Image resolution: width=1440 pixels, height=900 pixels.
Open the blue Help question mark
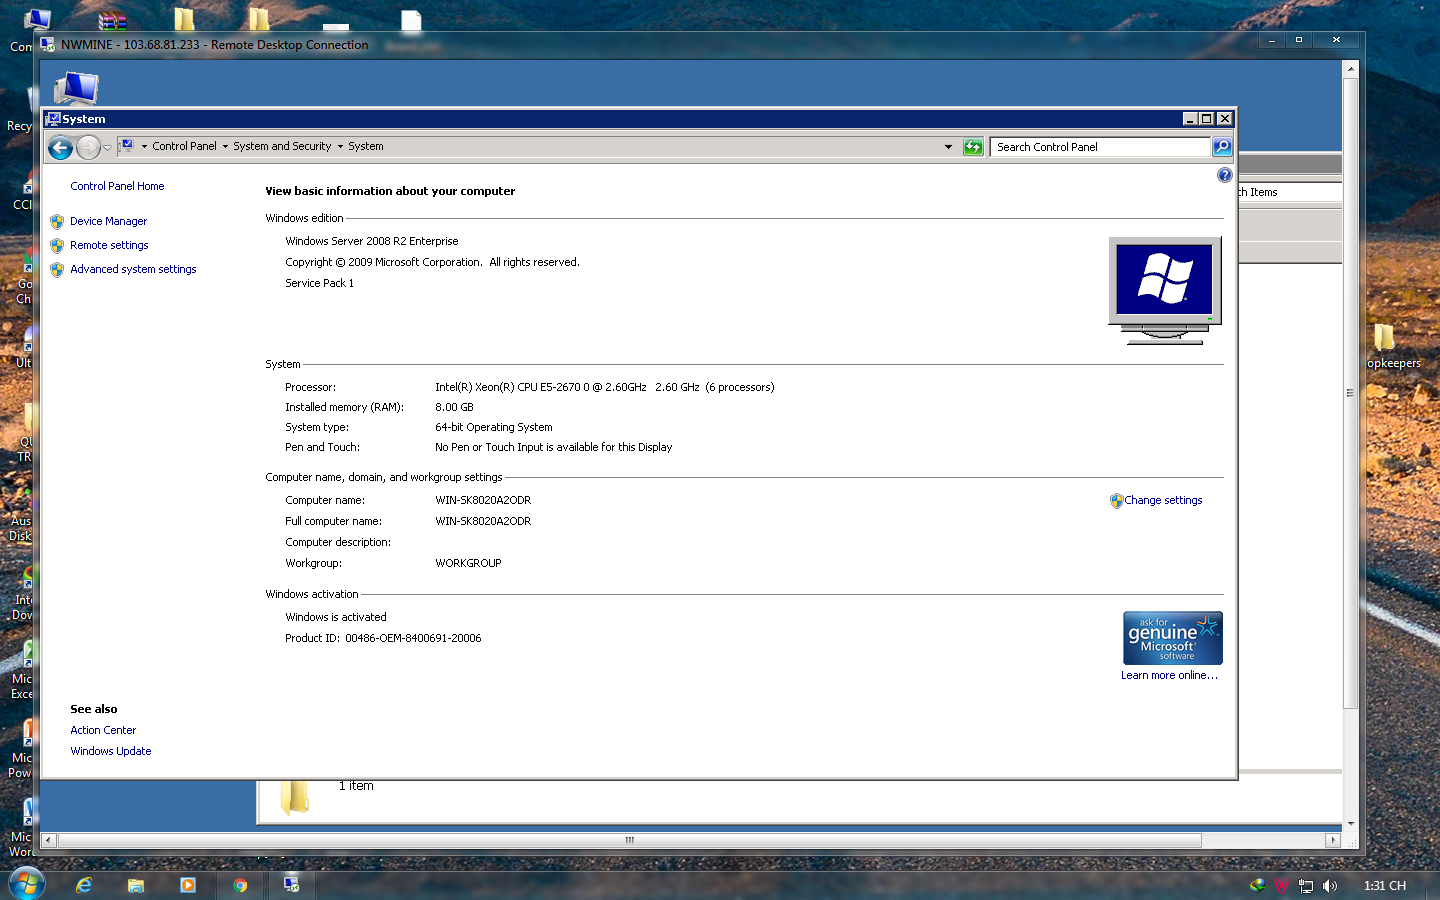point(1224,175)
